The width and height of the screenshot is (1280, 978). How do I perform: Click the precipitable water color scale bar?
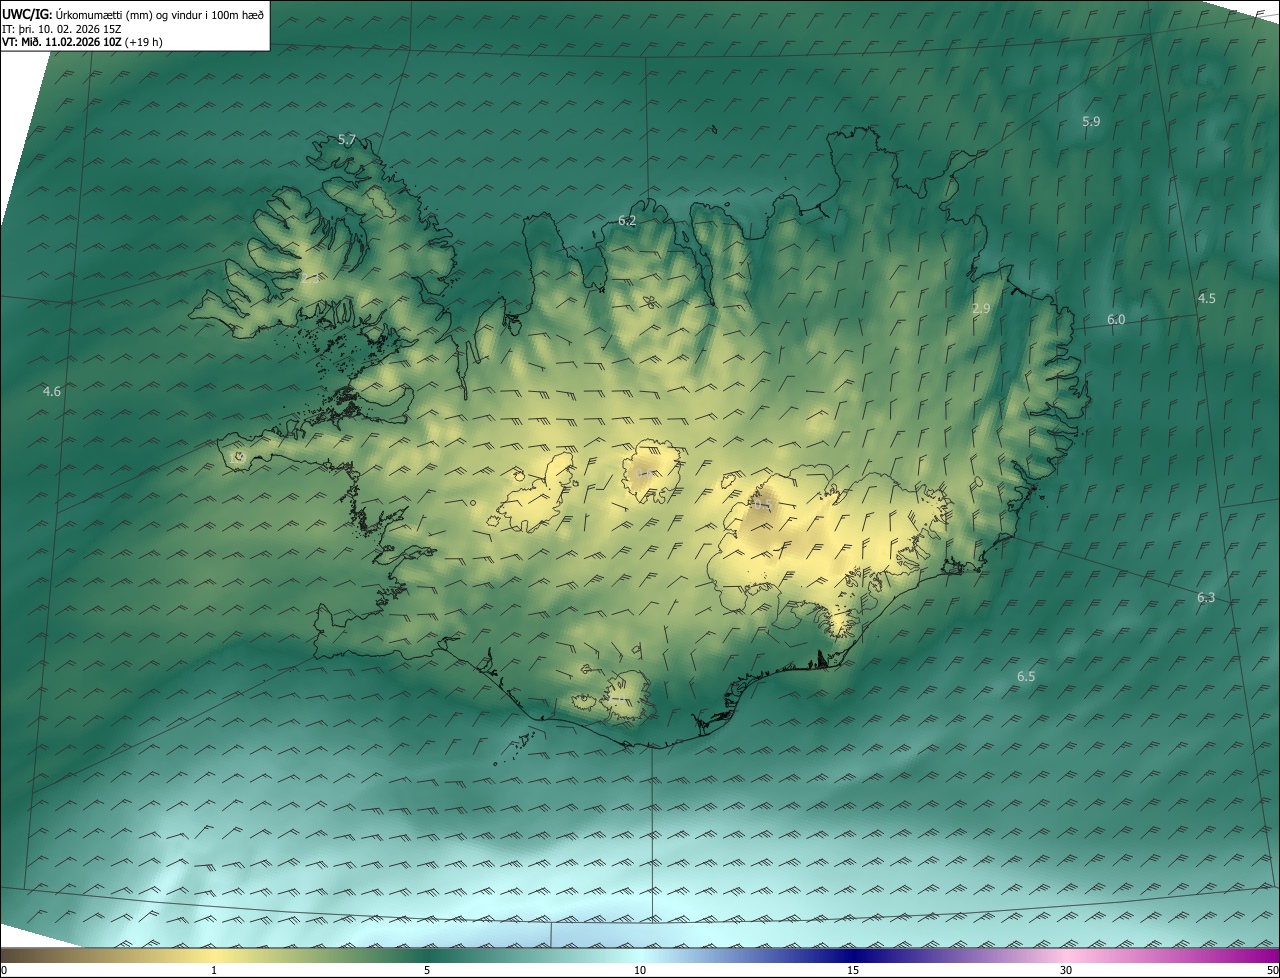(640, 955)
